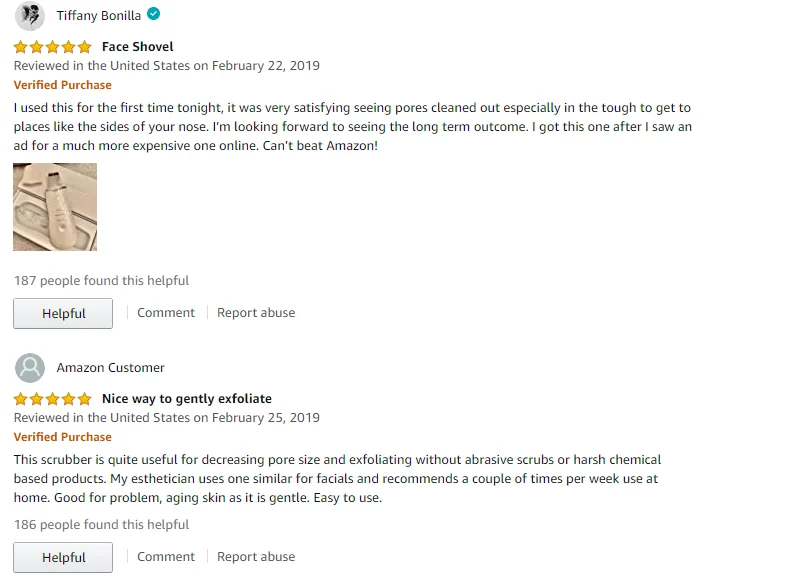
Task: Click star rating of the gently exfoliate review
Action: (x=53, y=399)
